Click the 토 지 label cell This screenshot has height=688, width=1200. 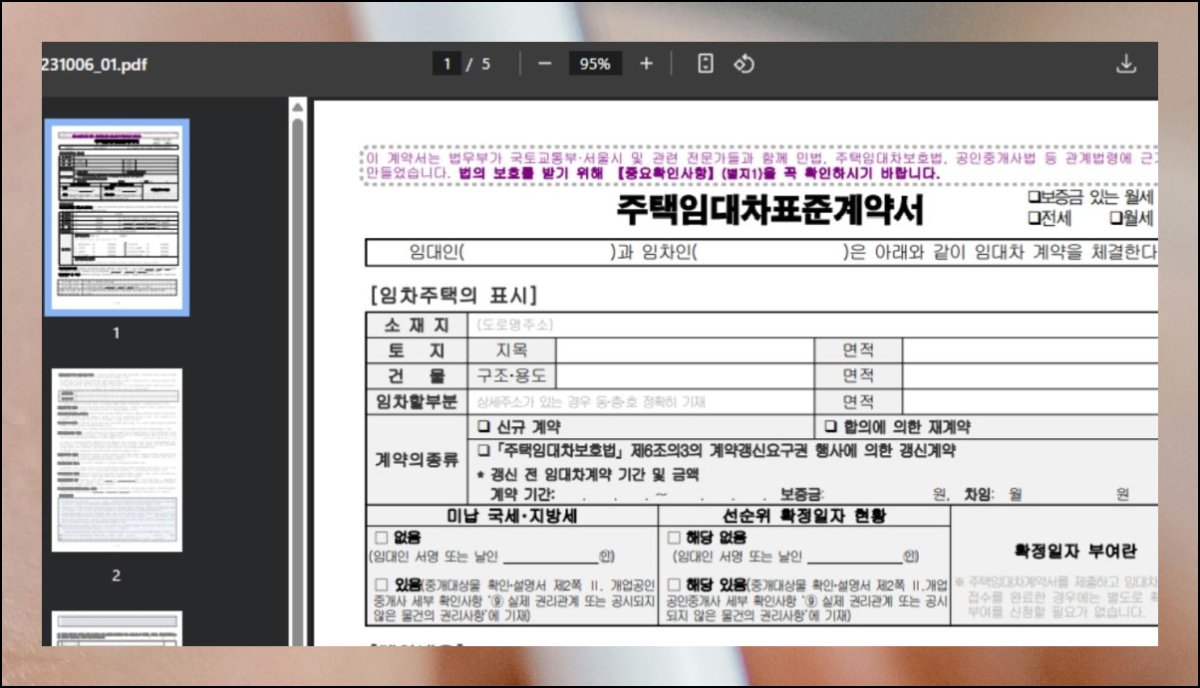pyautogui.click(x=416, y=350)
